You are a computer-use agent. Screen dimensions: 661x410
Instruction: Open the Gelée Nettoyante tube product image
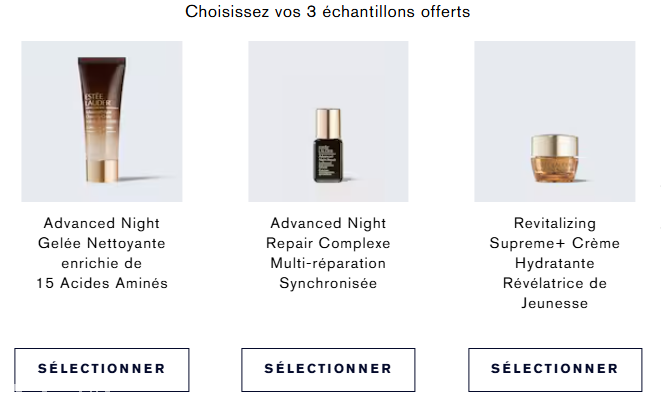coord(101,121)
